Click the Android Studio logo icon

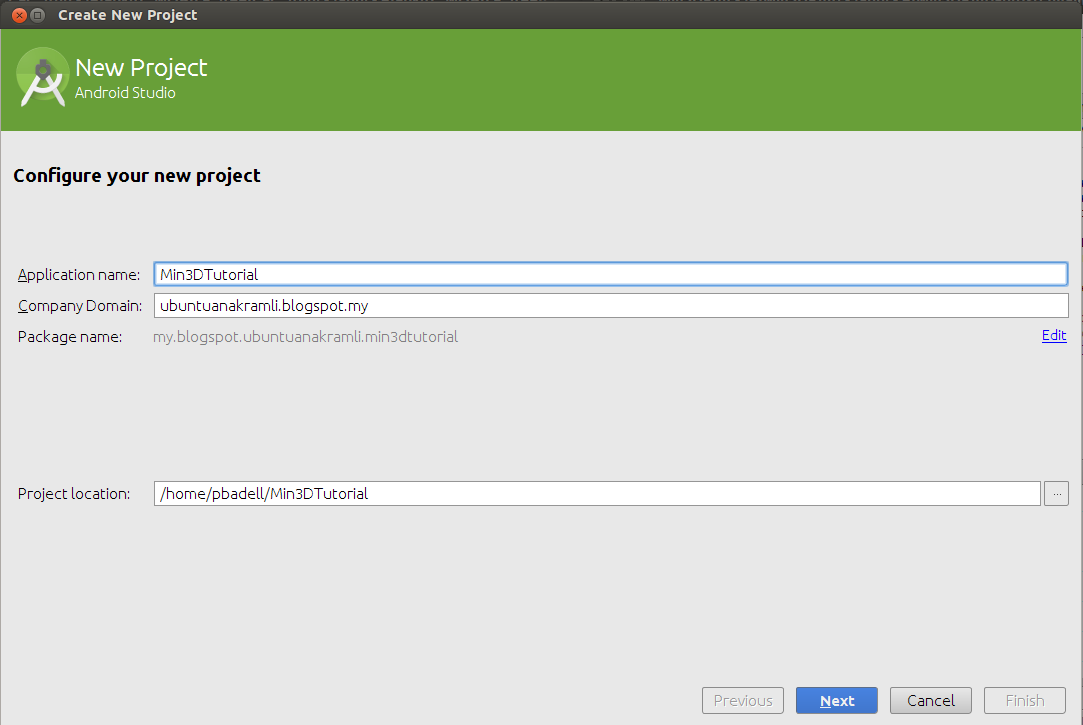43,77
